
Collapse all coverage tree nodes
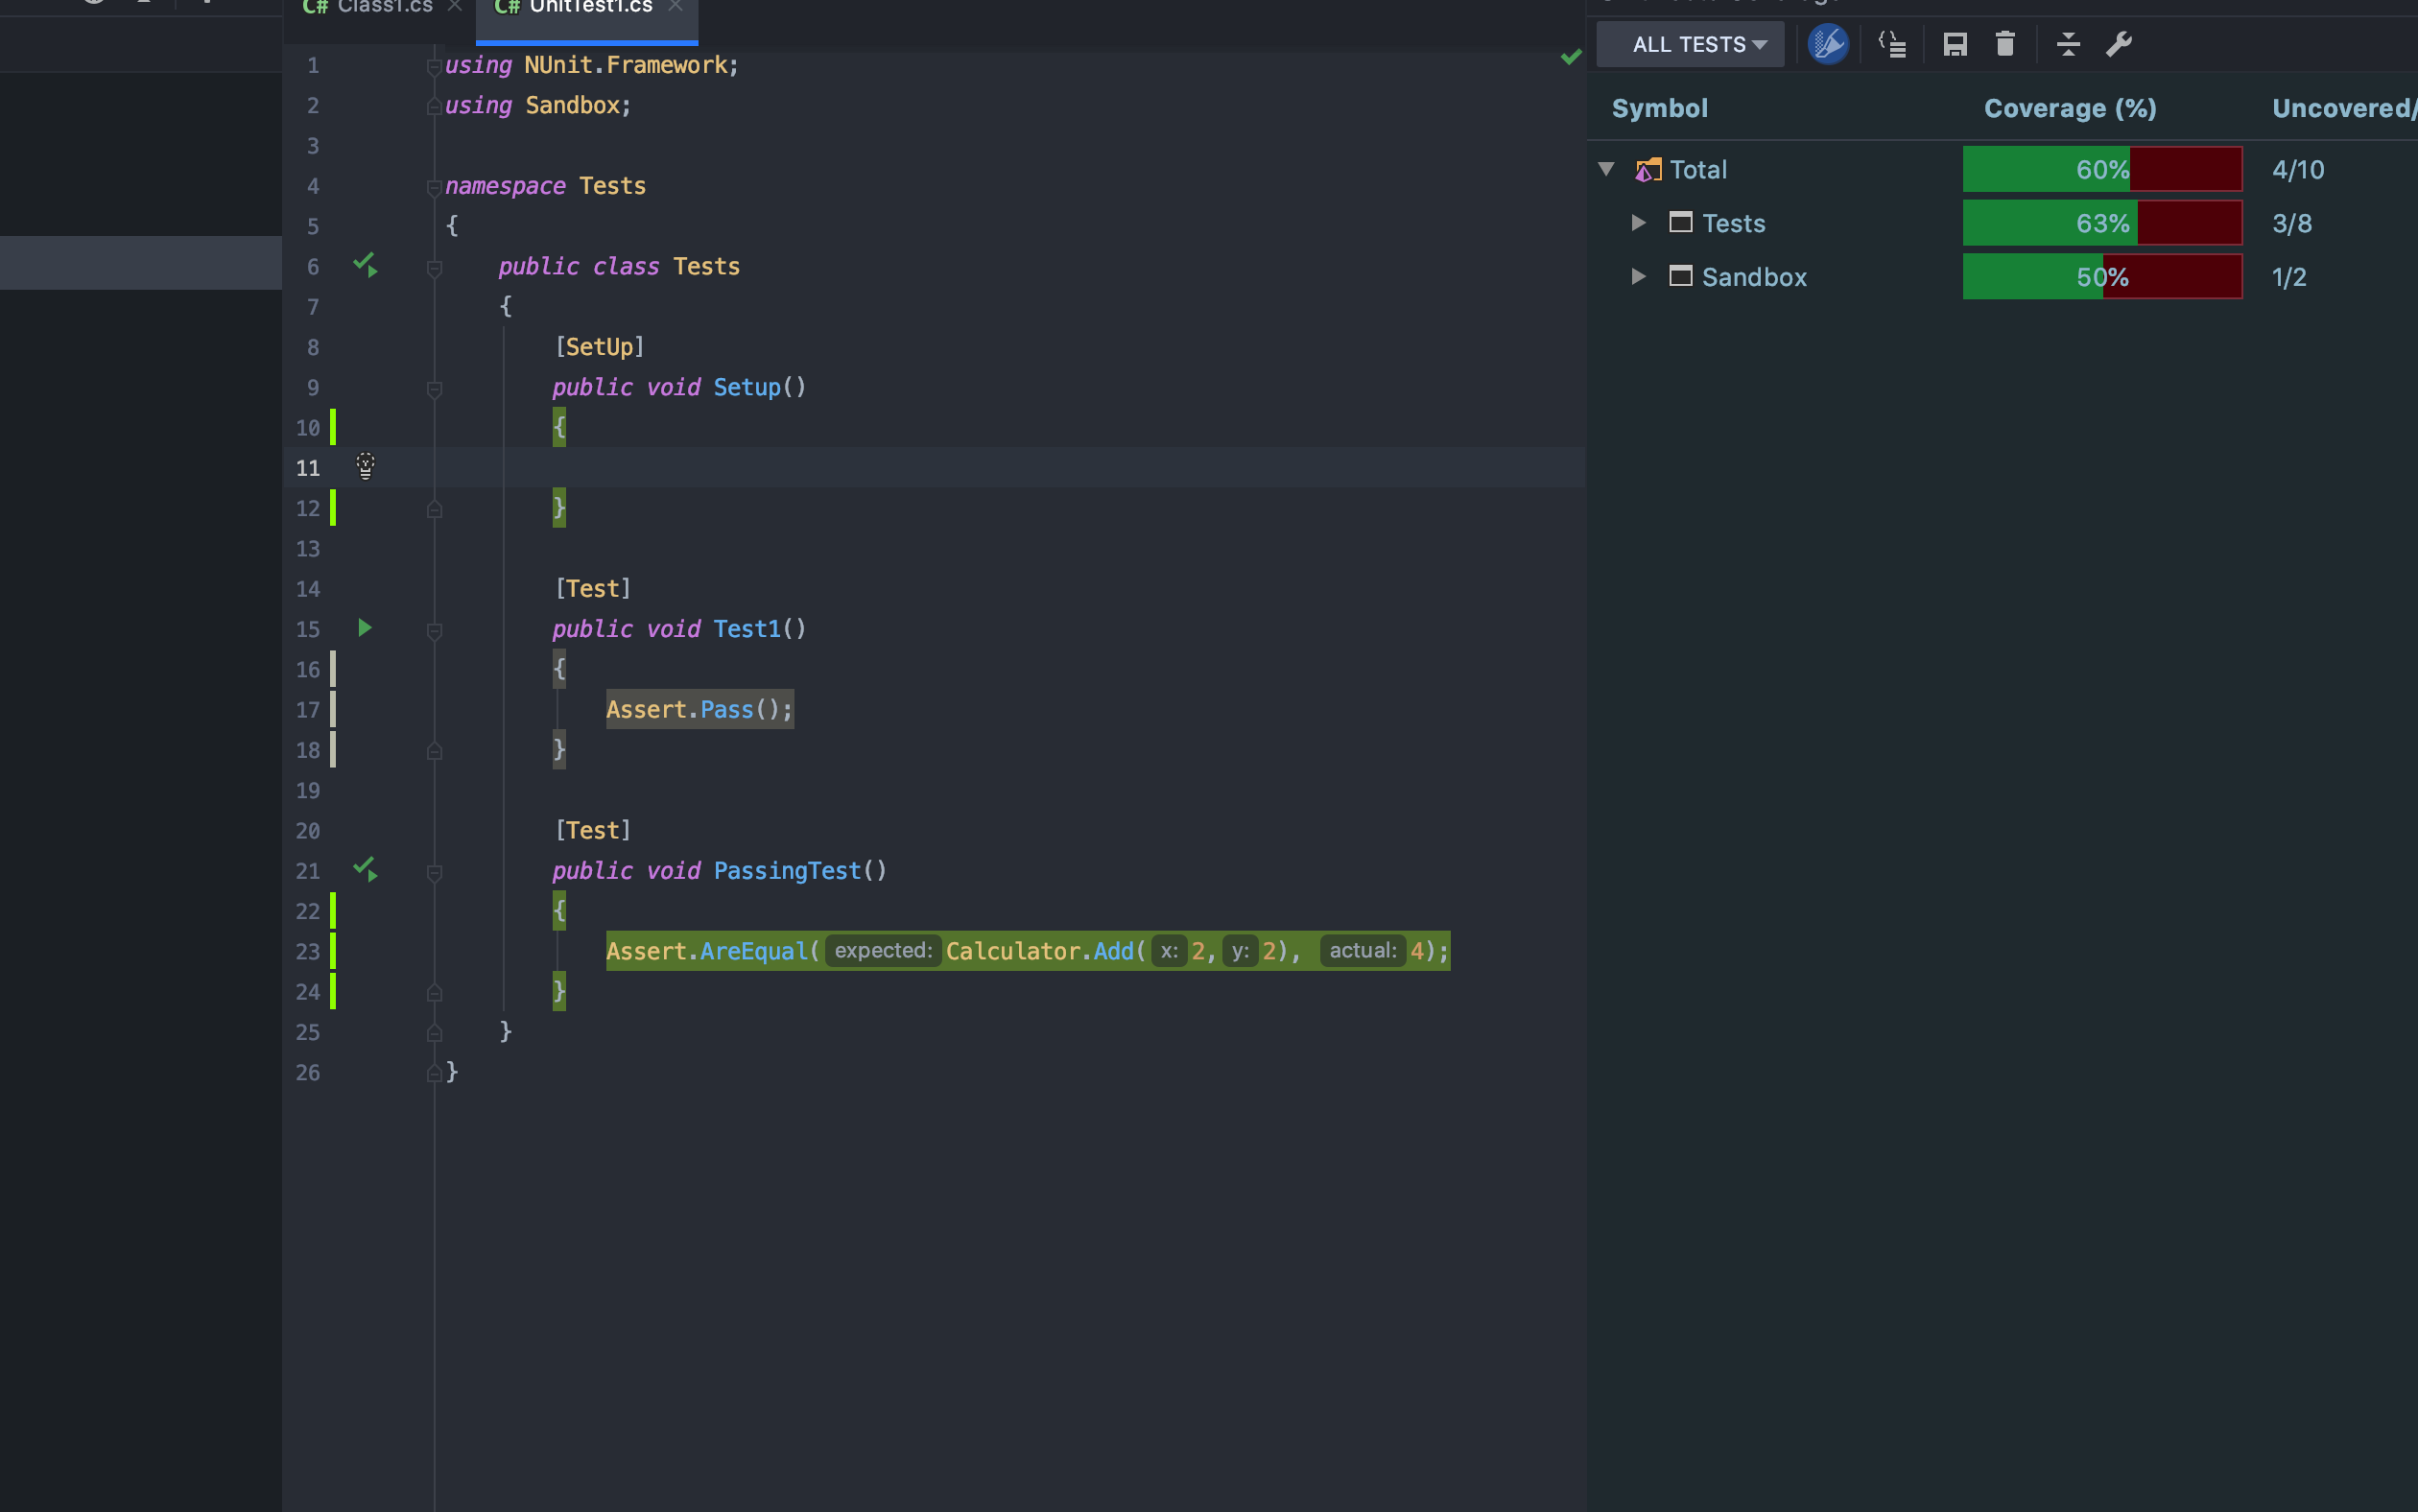[x=2068, y=44]
